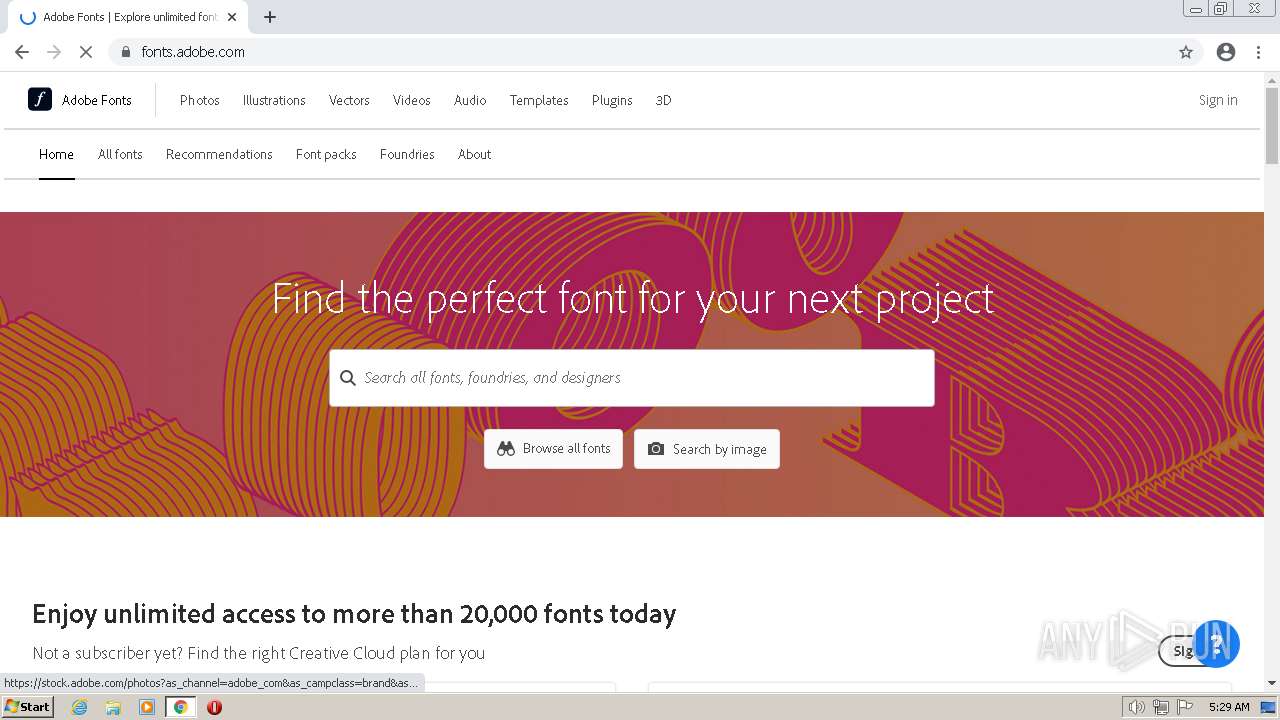Close the Adobe Fonts tab
Viewport: 1280px width, 720px height.
(232, 17)
